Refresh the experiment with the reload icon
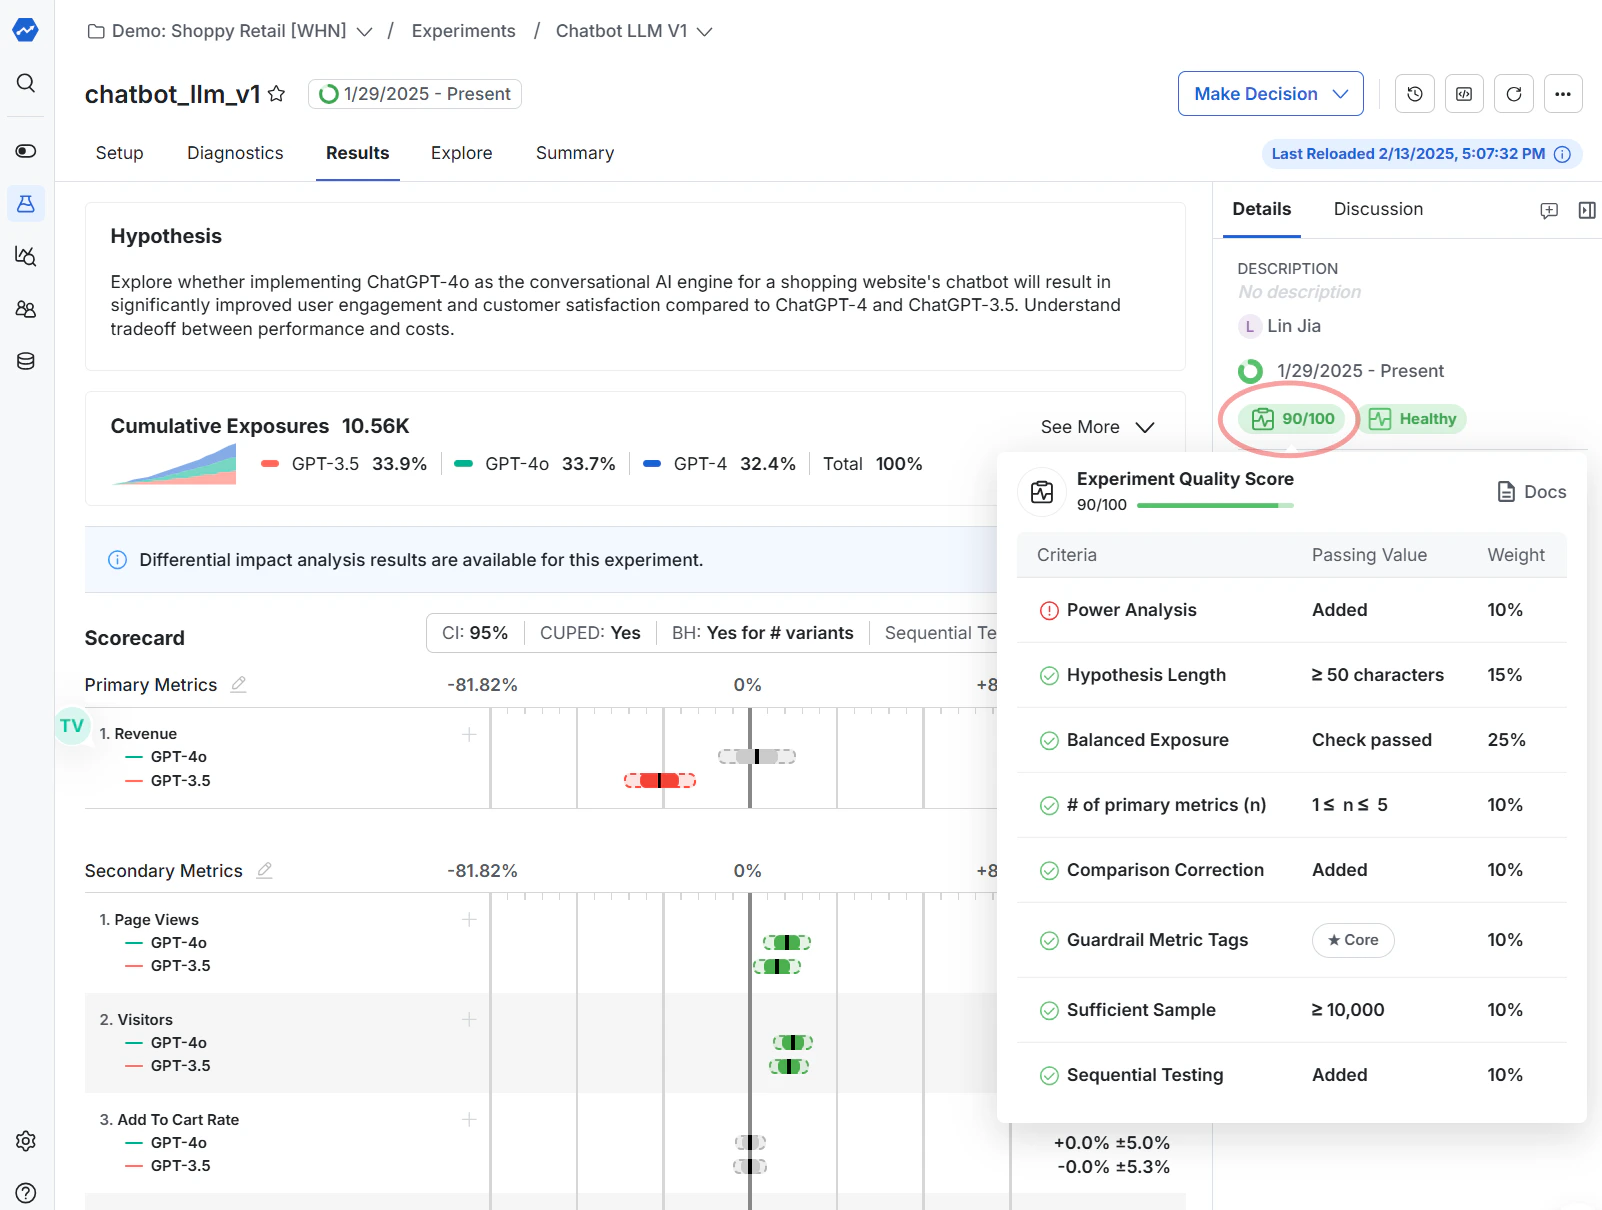This screenshot has width=1602, height=1210. tap(1514, 93)
